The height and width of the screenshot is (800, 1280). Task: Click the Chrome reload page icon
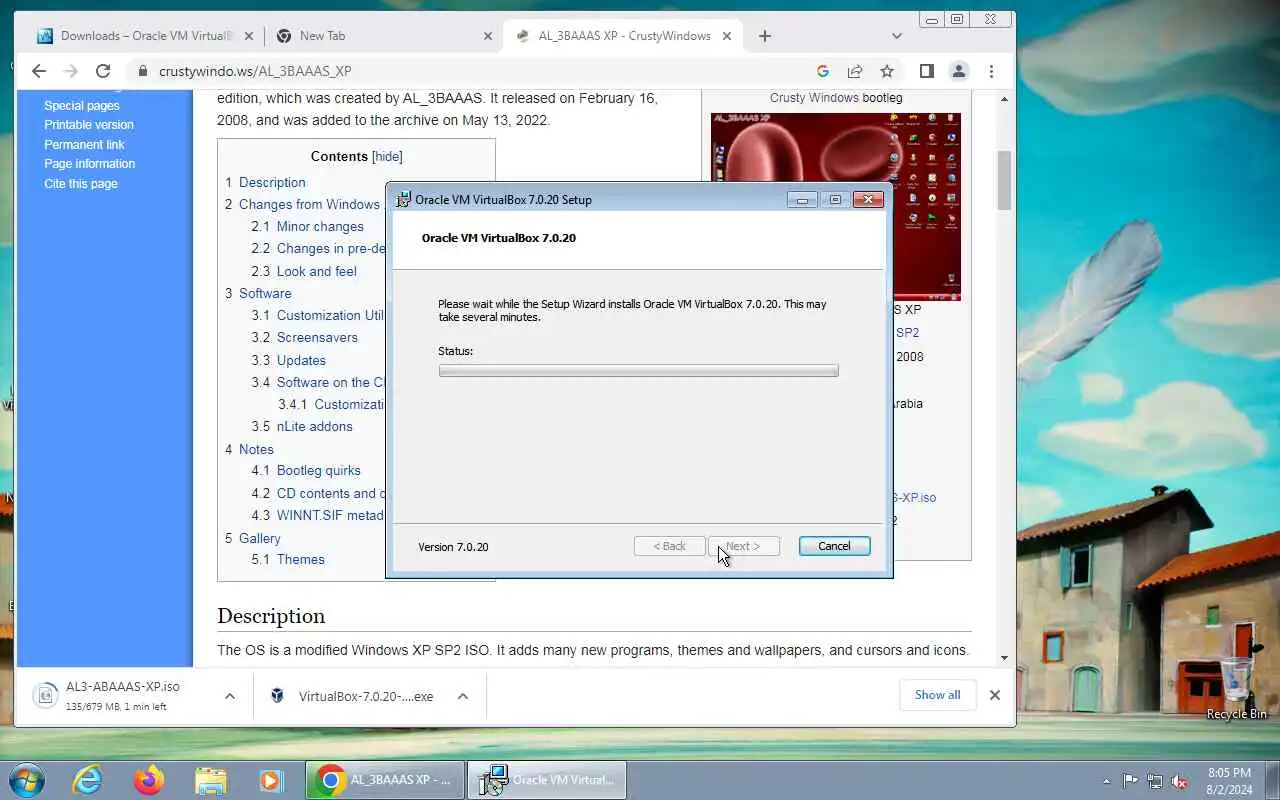point(102,71)
